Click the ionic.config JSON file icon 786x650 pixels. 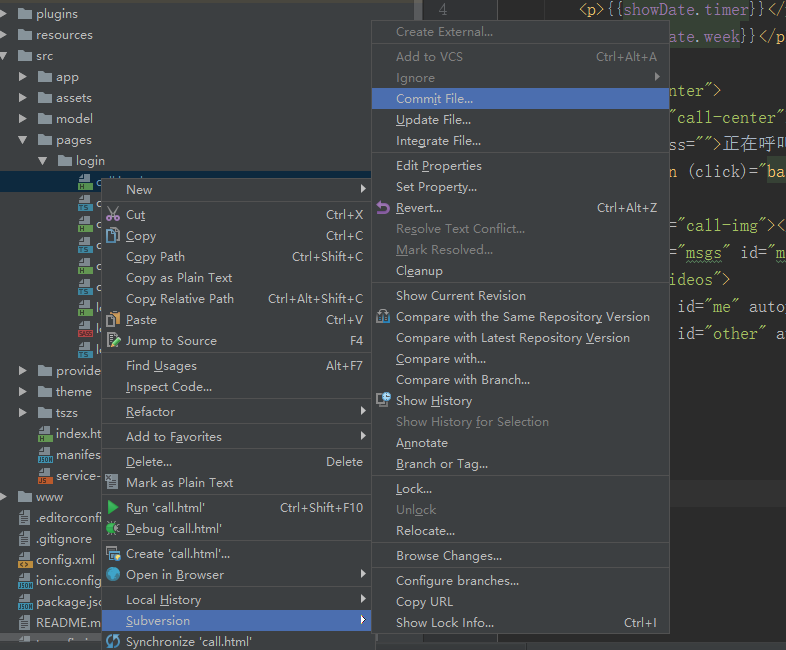pyautogui.click(x=25, y=581)
